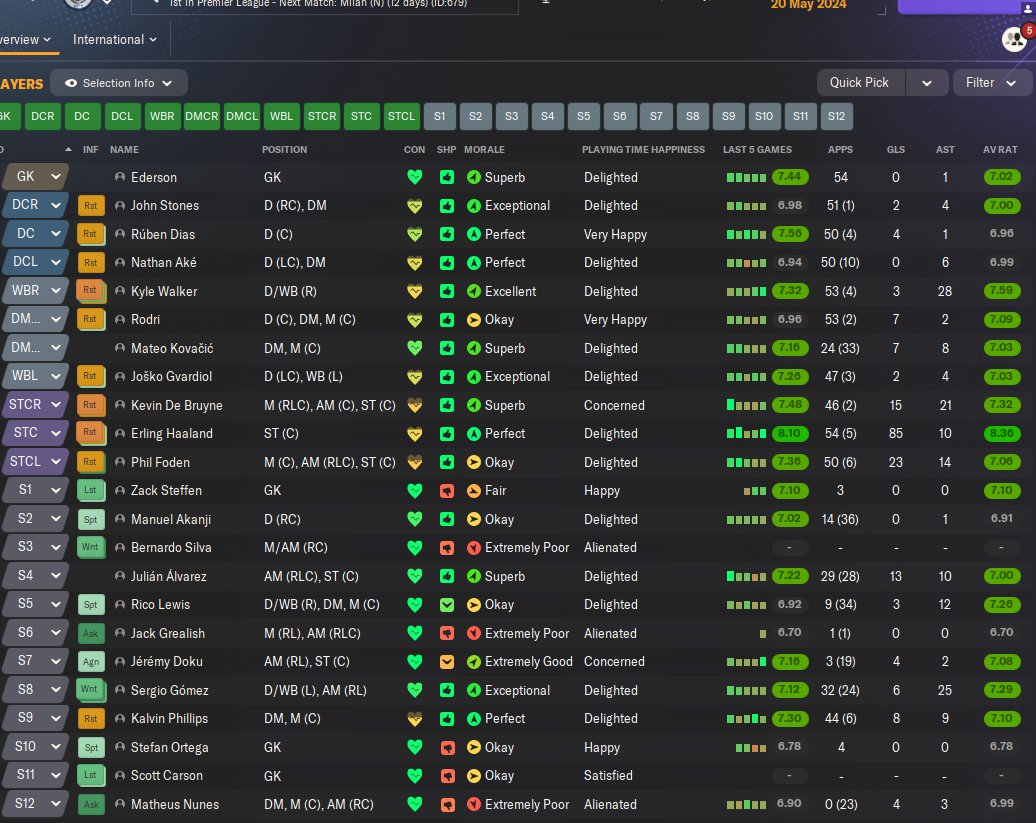
Task: Click player info icon beside Mateo Kovačić
Action: (x=120, y=348)
